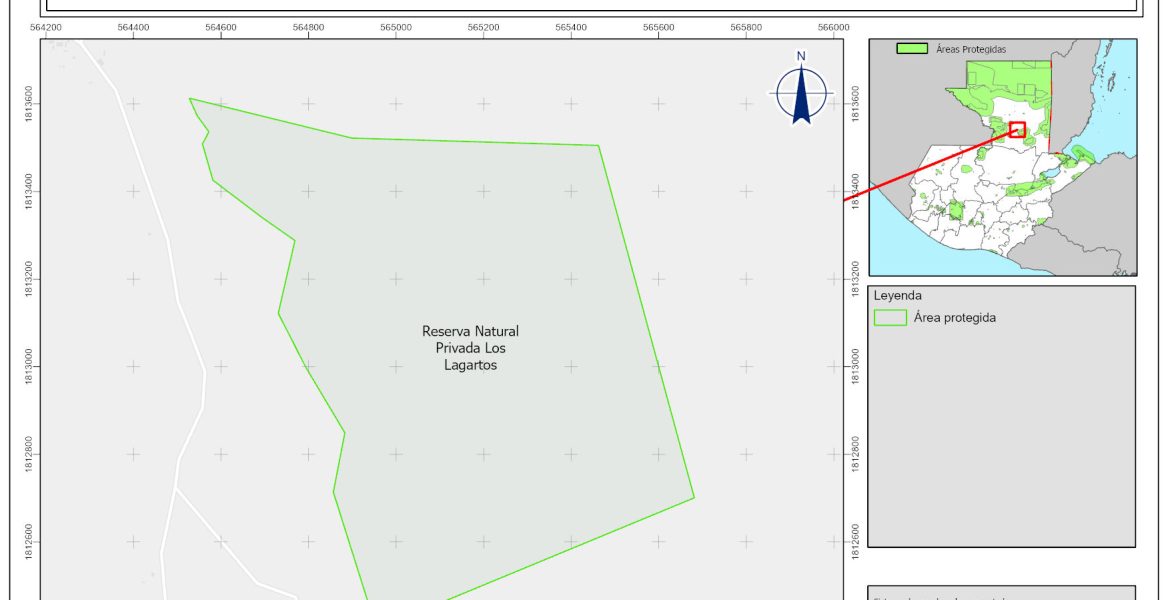
Task: Click the Área protegida legend text
Action: (x=954, y=318)
